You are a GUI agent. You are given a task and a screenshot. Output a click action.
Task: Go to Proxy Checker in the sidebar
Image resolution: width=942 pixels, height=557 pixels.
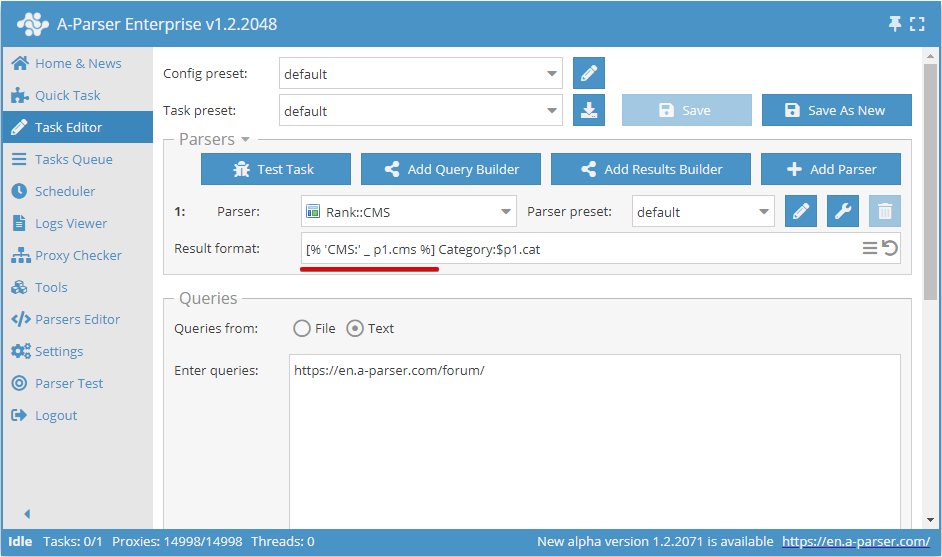pyautogui.click(x=78, y=255)
